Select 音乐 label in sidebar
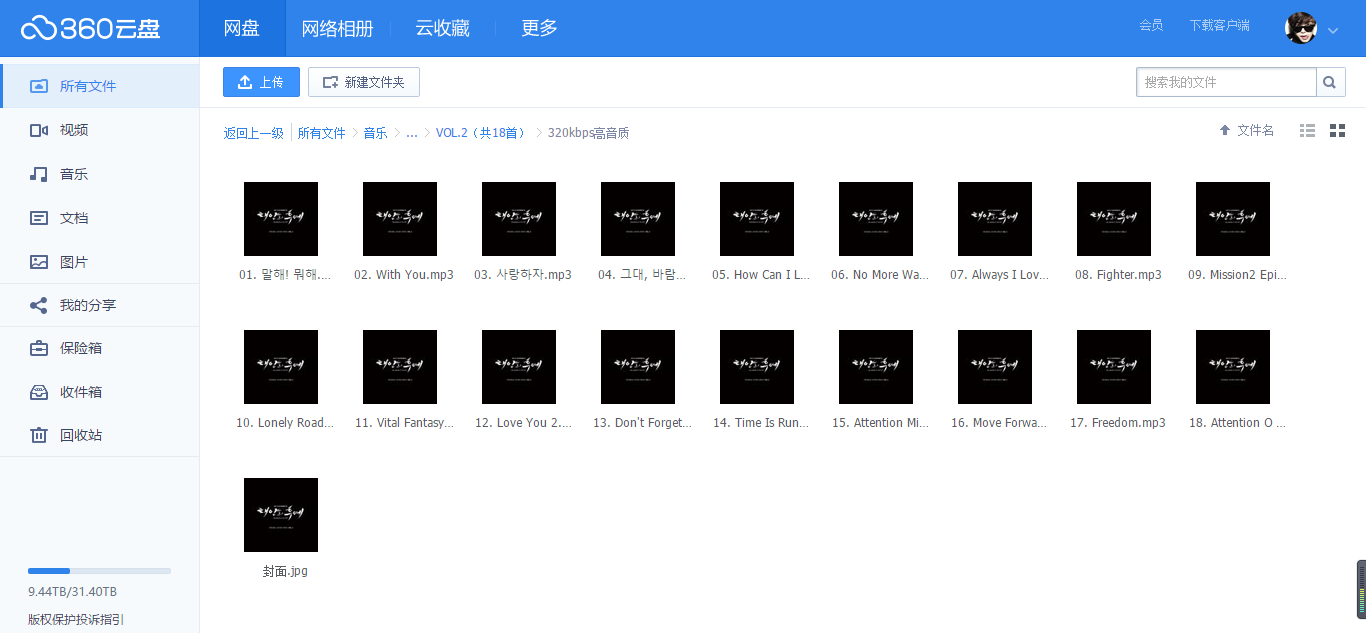1366x633 pixels. click(74, 174)
